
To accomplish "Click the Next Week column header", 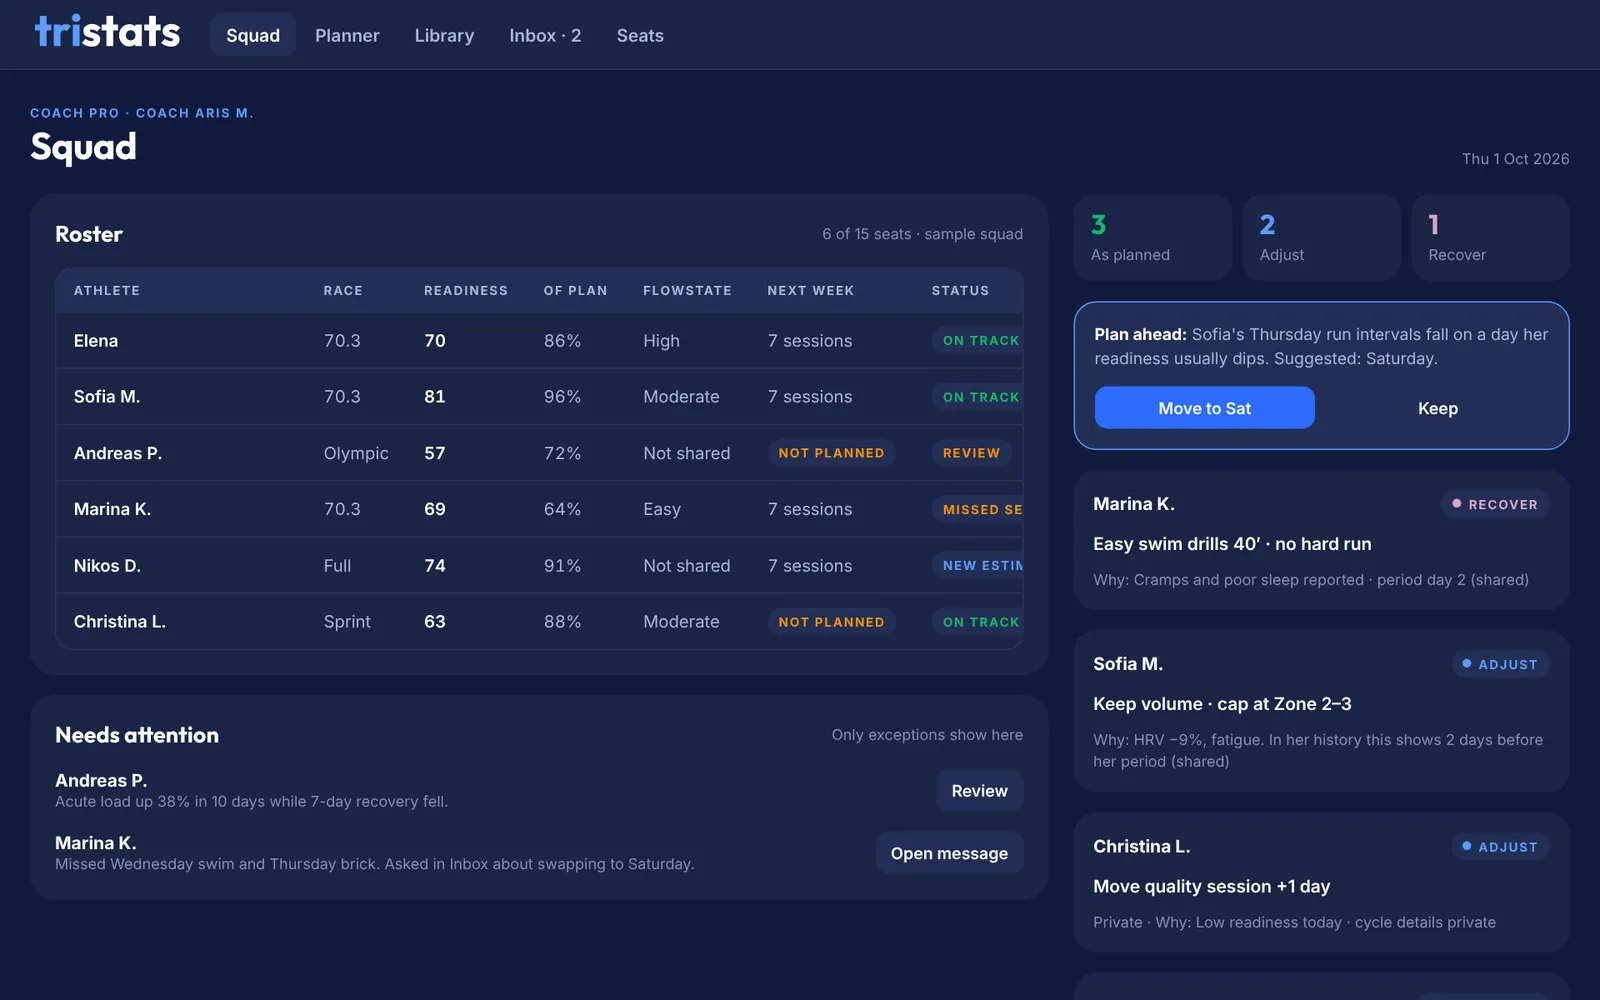I will click(810, 291).
